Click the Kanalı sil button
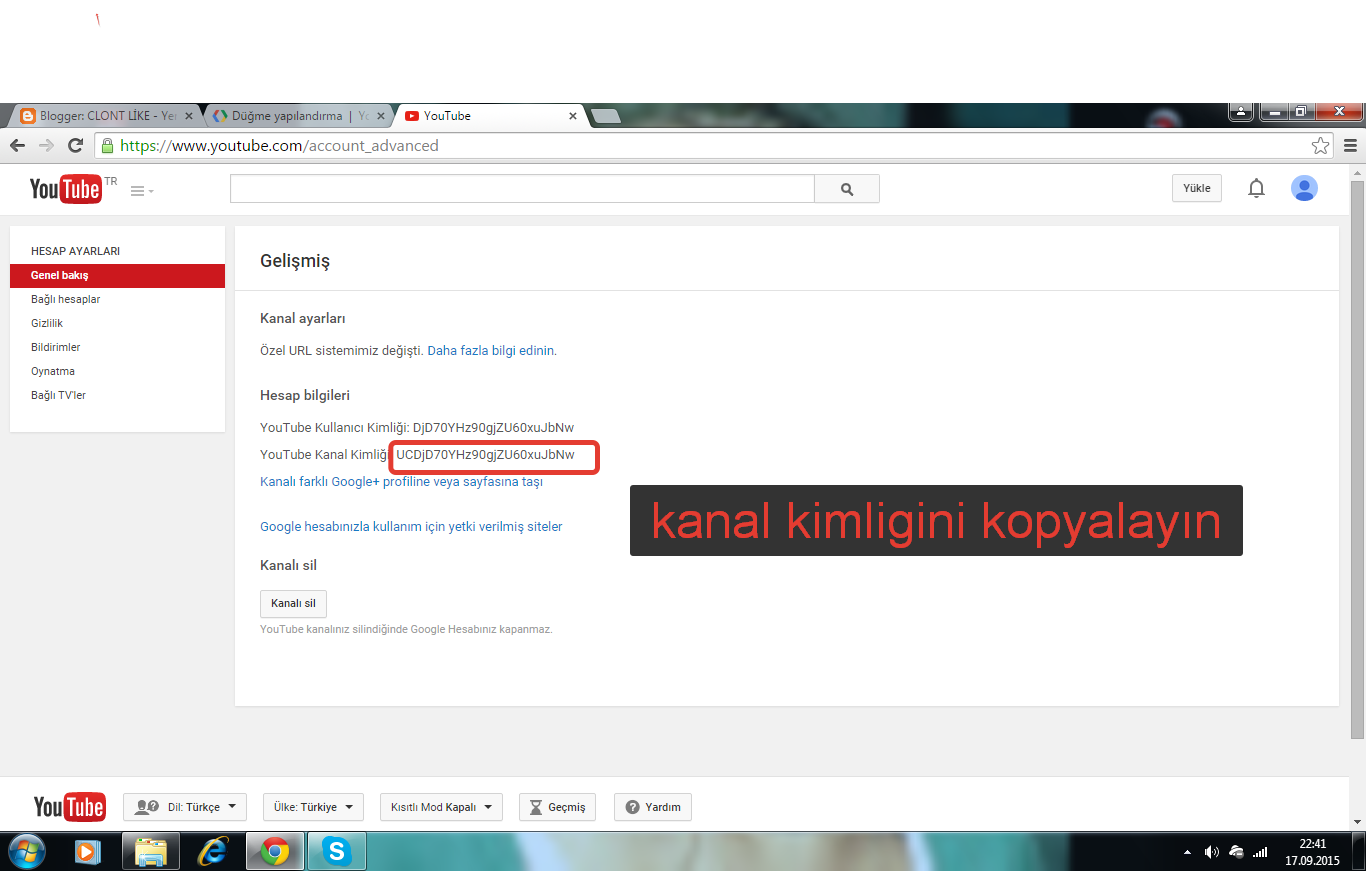The image size is (1366, 871). [293, 603]
